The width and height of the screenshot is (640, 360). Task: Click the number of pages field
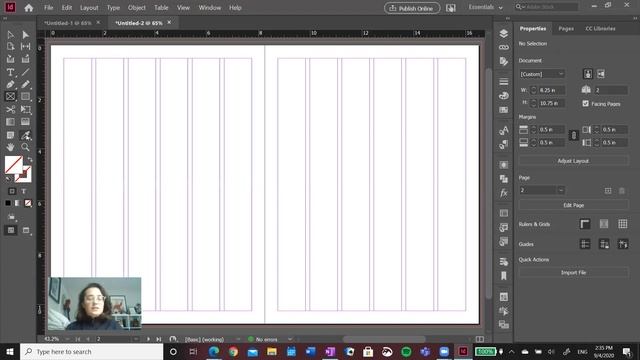[x=611, y=90]
